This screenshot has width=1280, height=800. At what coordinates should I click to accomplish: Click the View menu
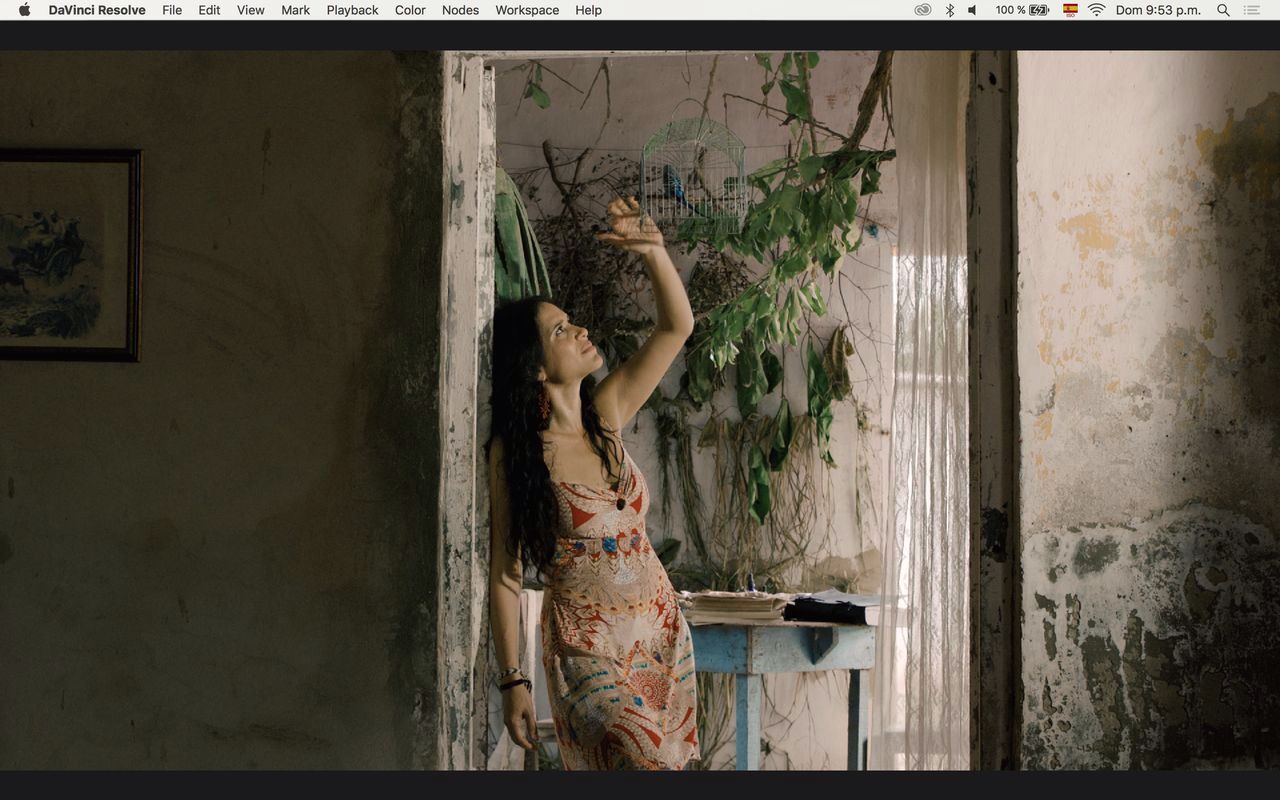pyautogui.click(x=251, y=10)
